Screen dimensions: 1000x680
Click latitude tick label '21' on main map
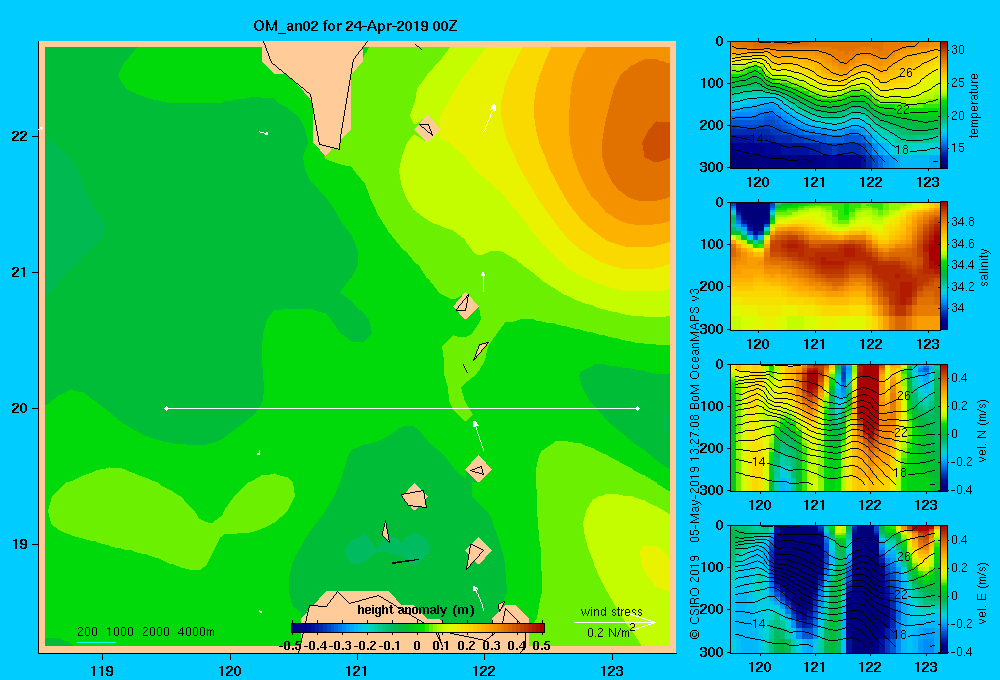19,272
